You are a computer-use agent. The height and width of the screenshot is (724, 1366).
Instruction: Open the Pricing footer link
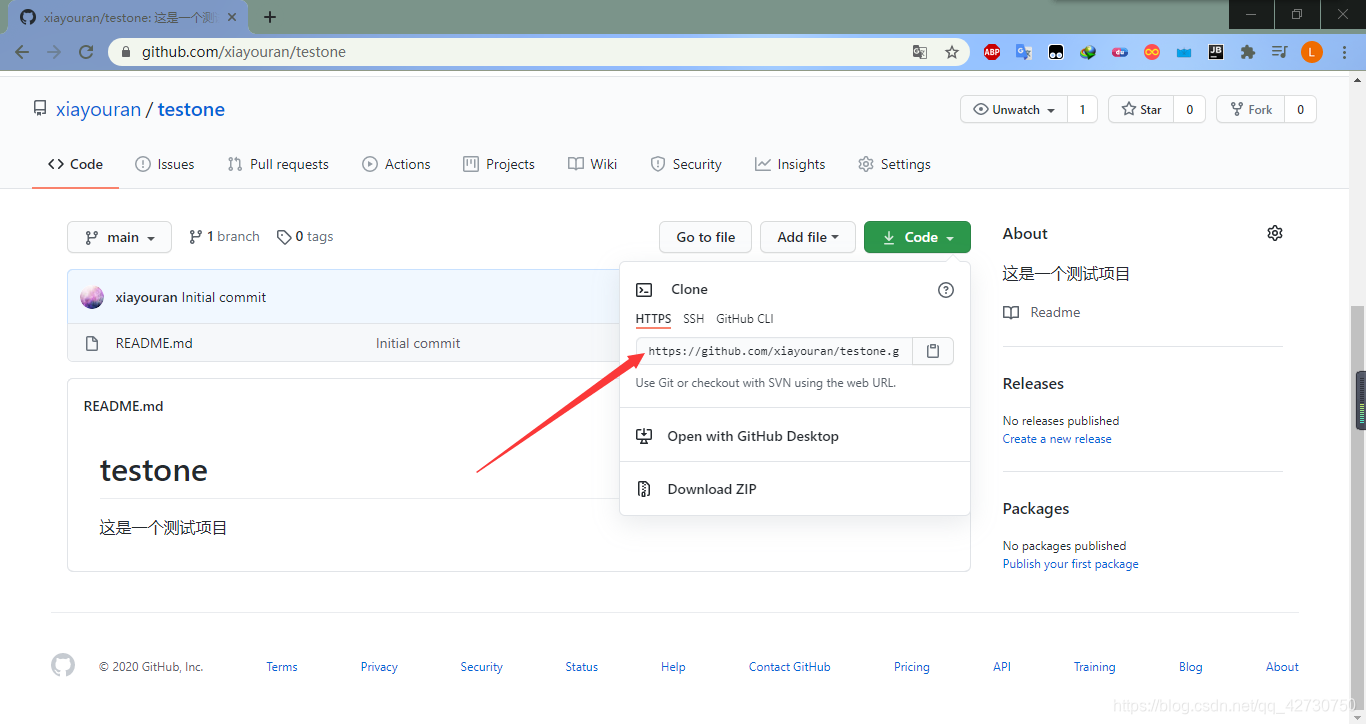click(911, 667)
